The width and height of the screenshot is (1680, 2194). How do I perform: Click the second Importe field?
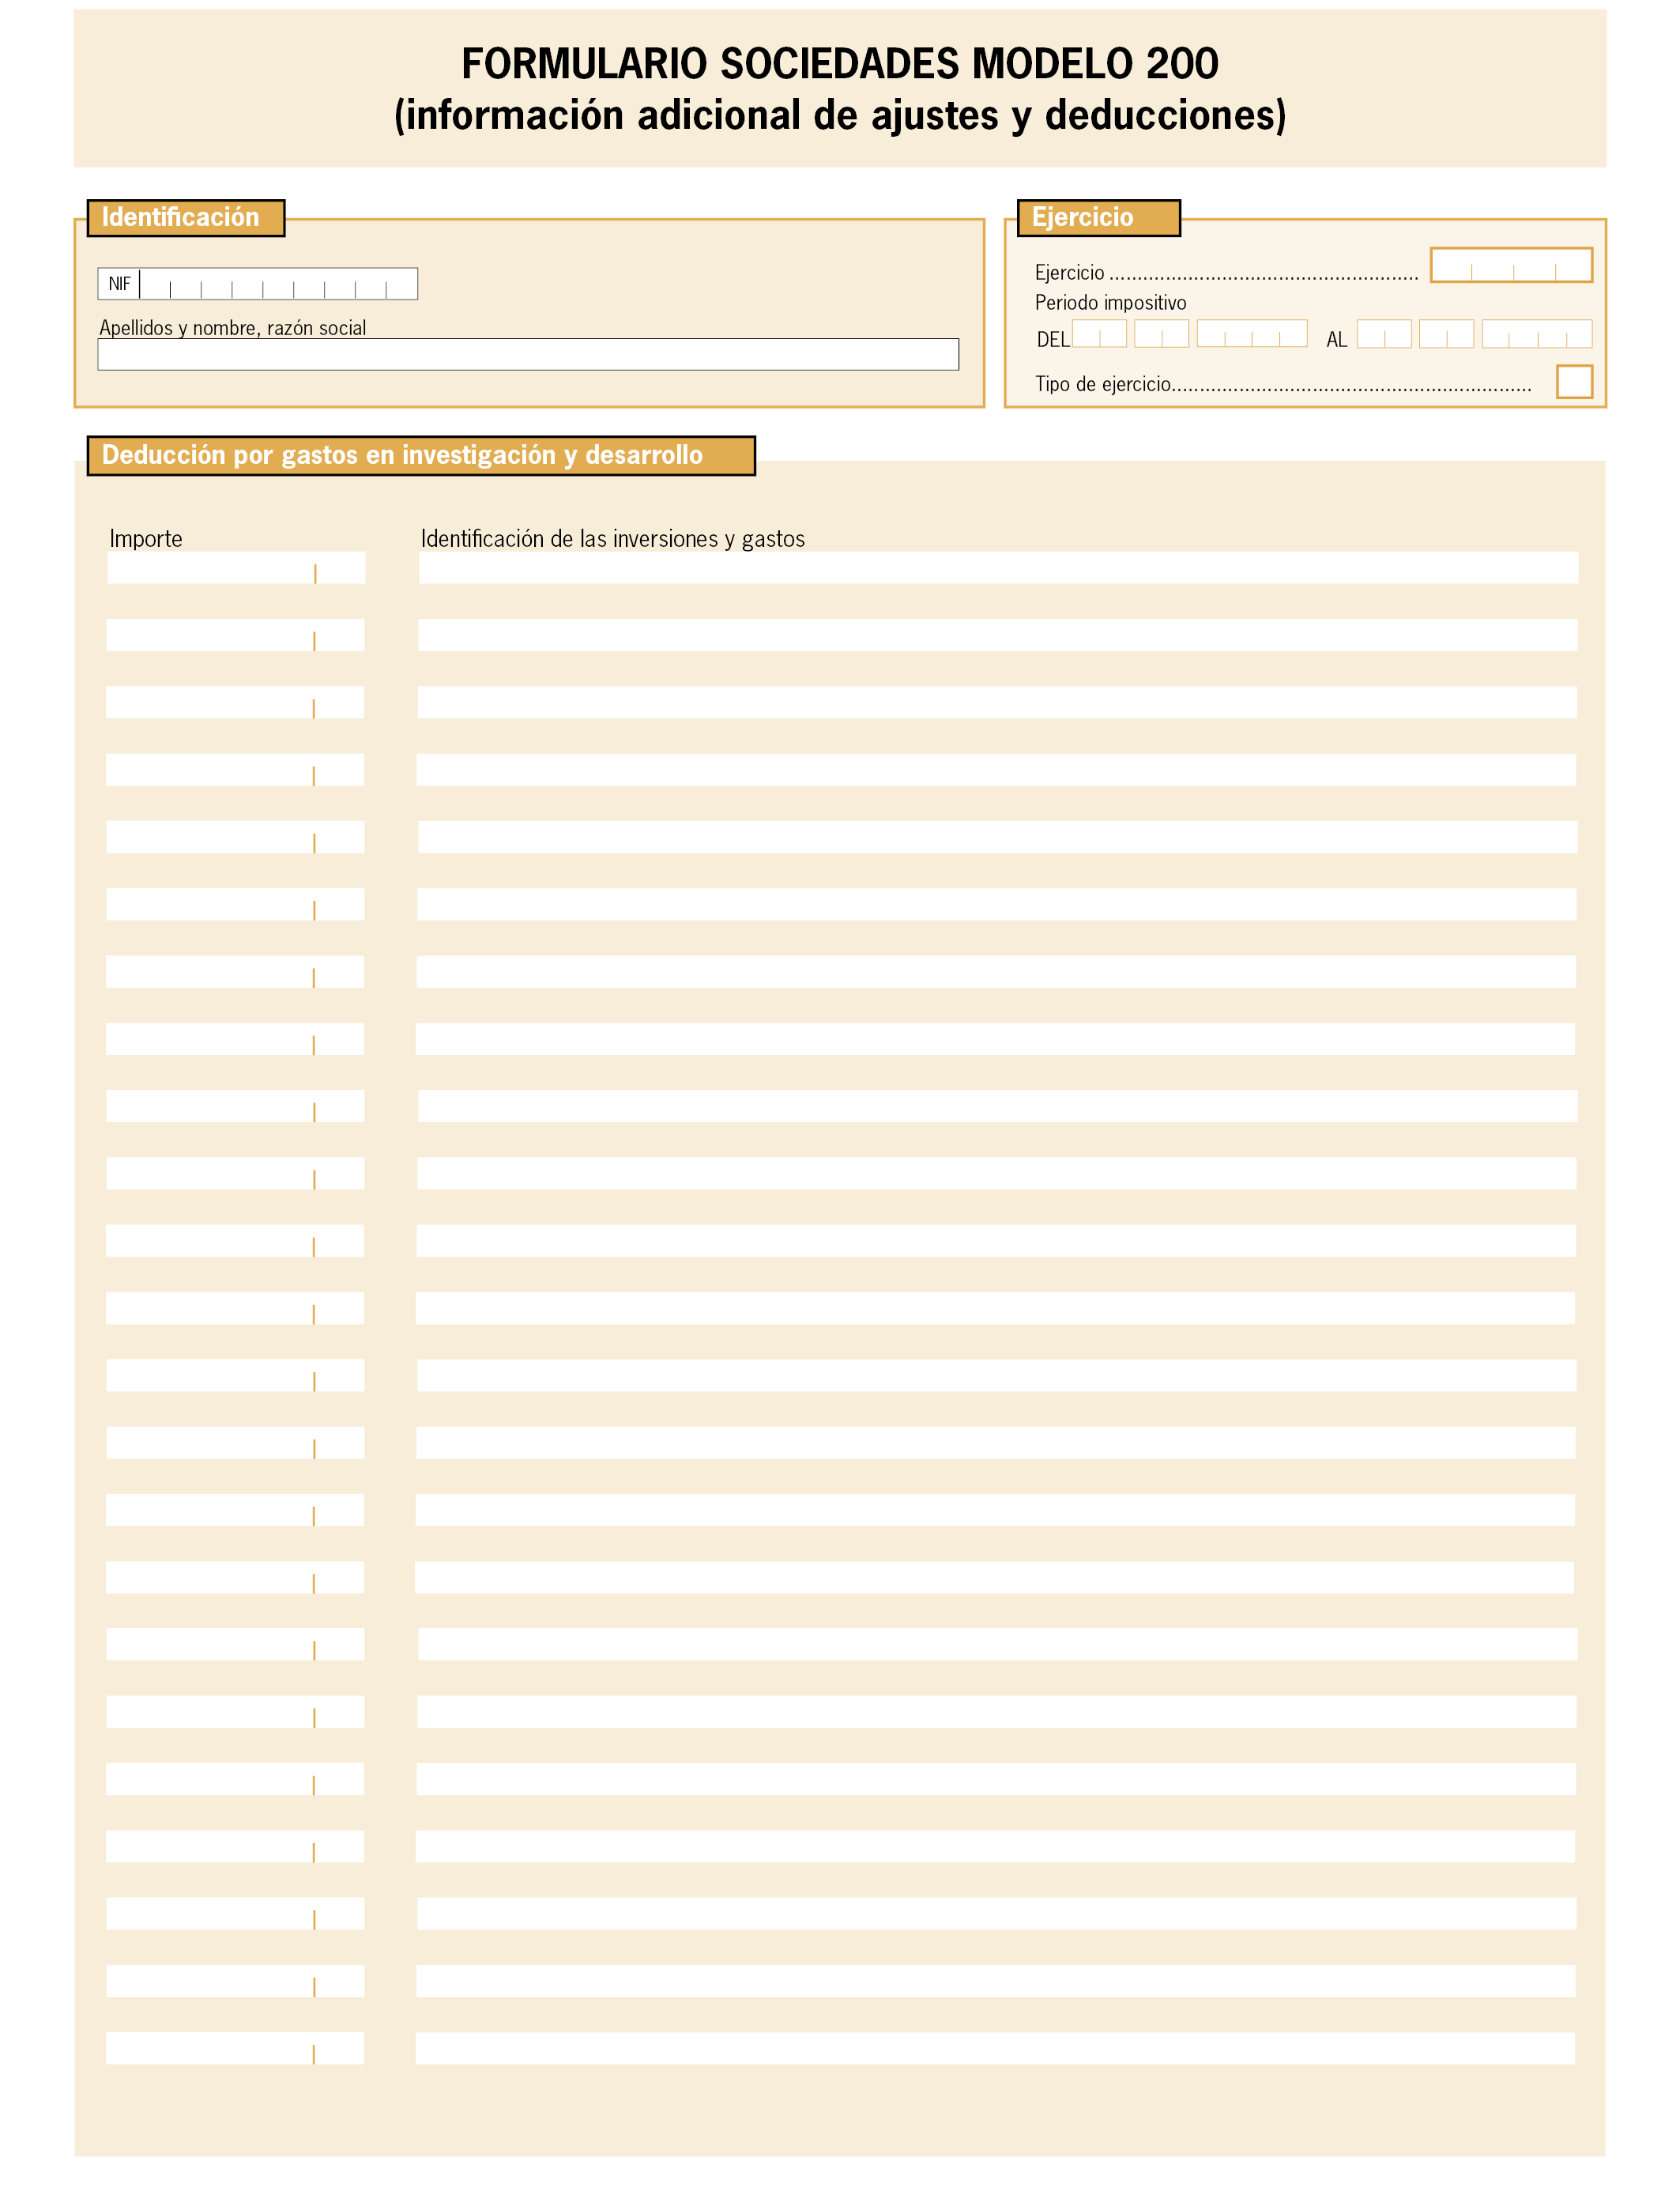[235, 635]
